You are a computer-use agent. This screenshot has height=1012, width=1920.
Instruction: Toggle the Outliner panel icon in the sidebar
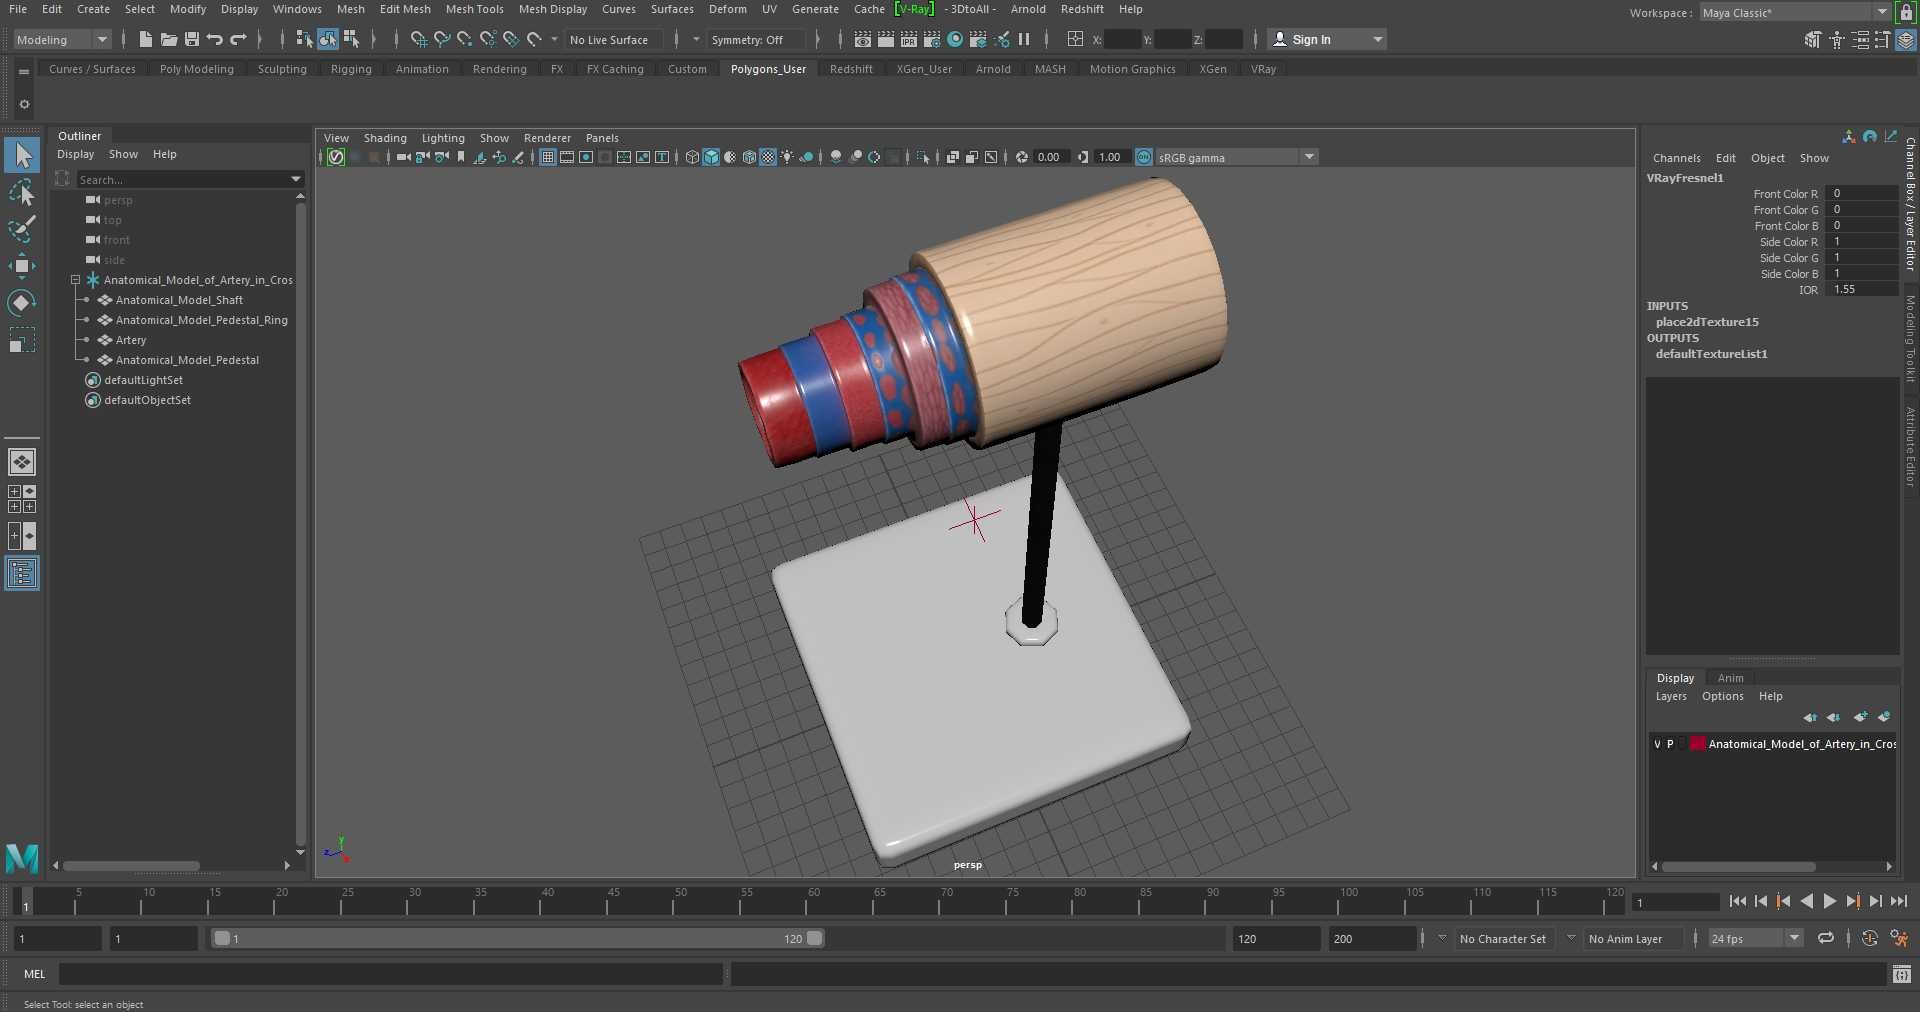pyautogui.click(x=22, y=573)
